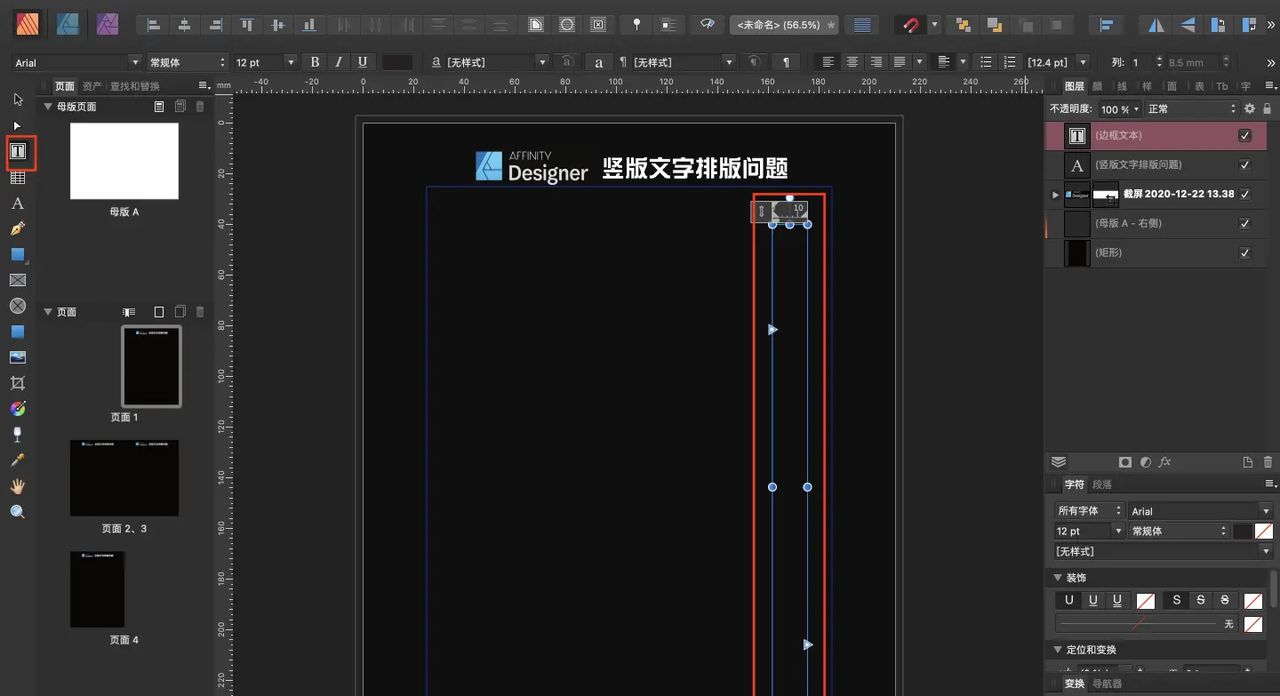Select the Table tool

coord(16,177)
